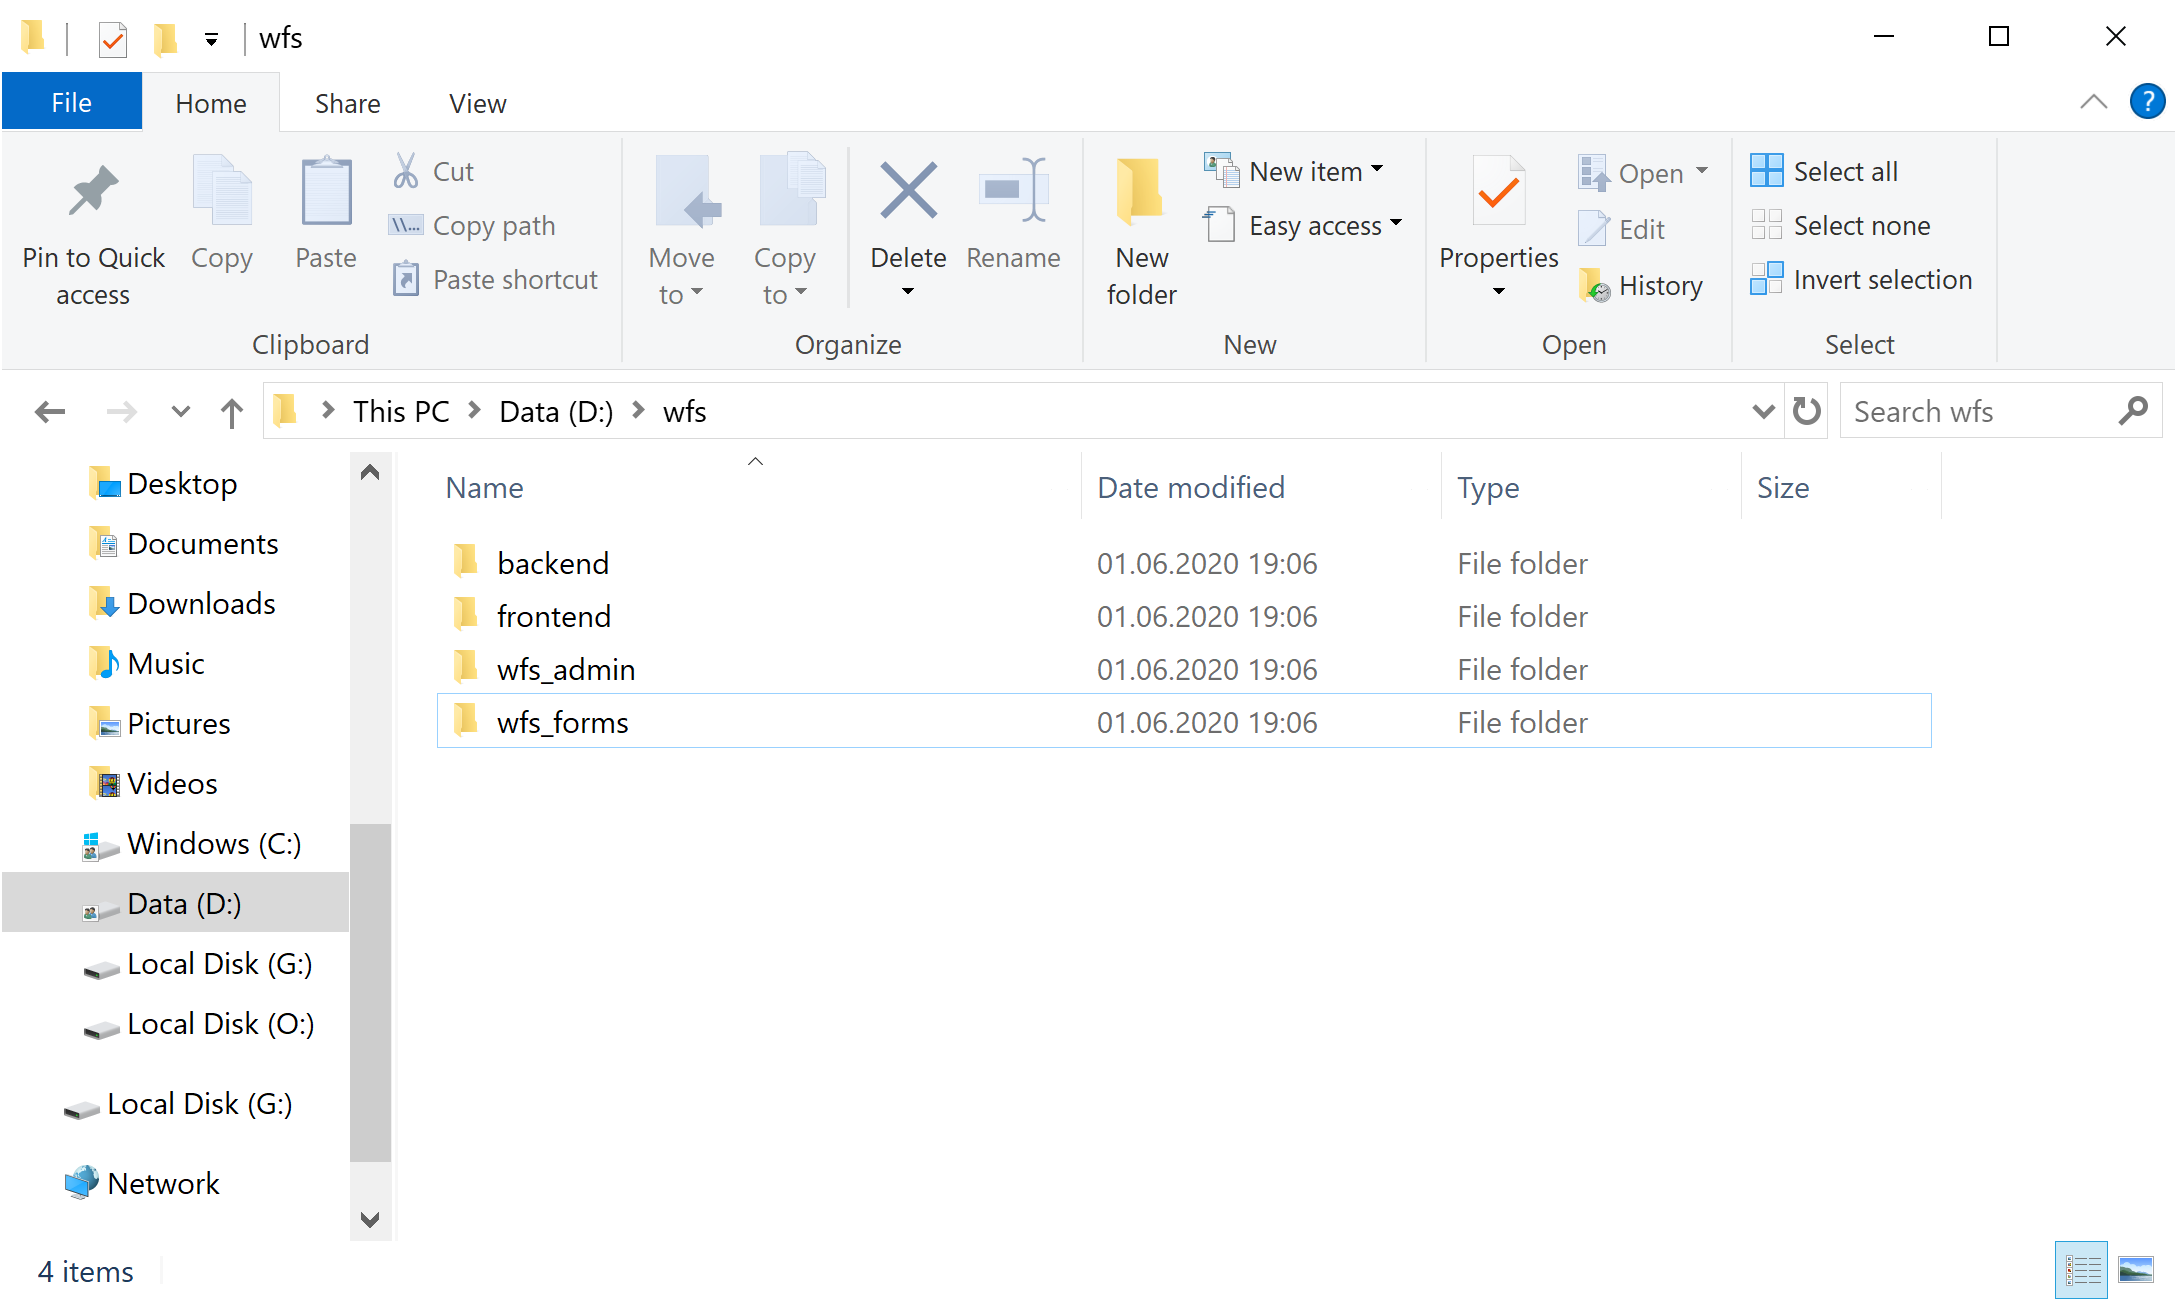2177x1301 pixels.
Task: Open Downloads in navigation pane
Action: [183, 603]
